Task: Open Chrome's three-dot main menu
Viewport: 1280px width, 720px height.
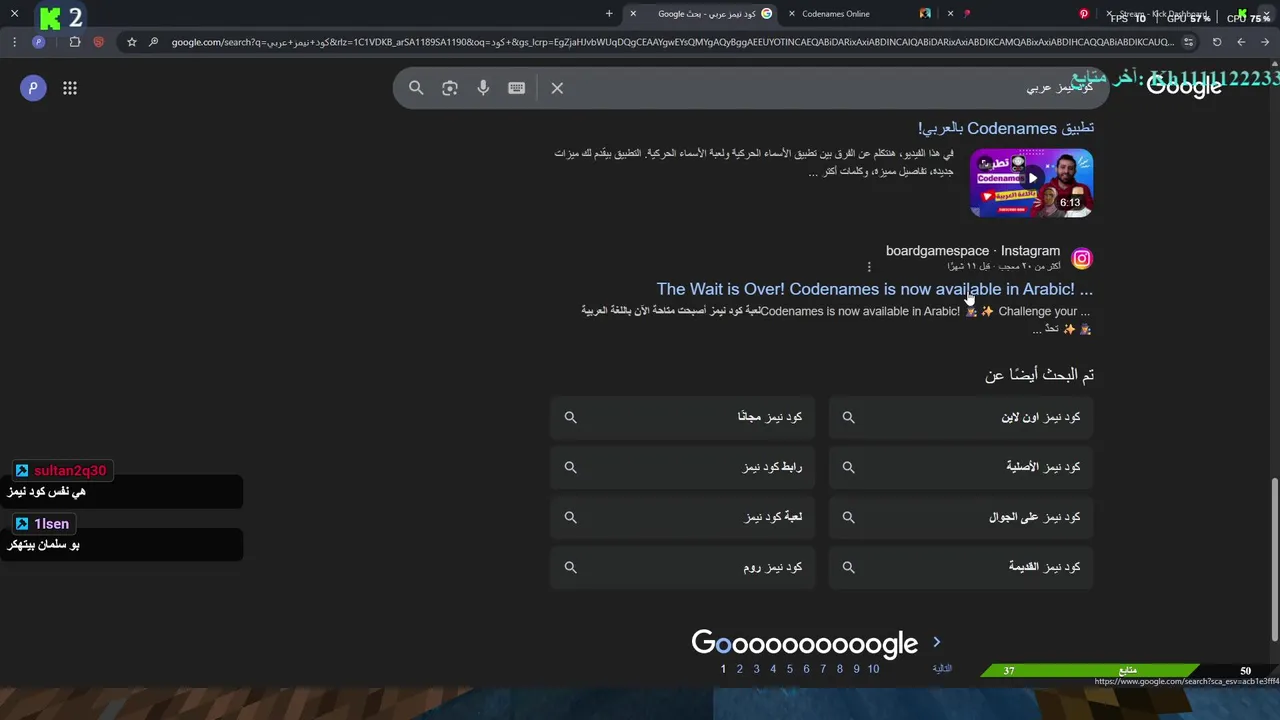Action: (14, 42)
